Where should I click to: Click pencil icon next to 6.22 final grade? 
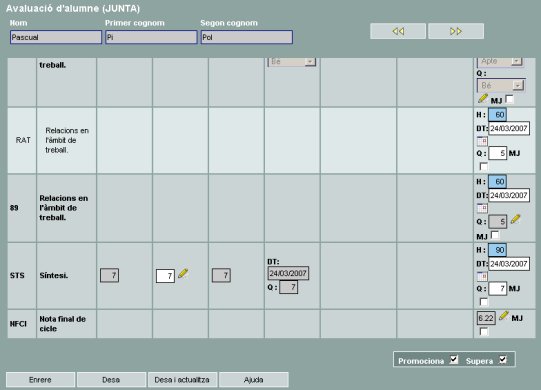504,315
